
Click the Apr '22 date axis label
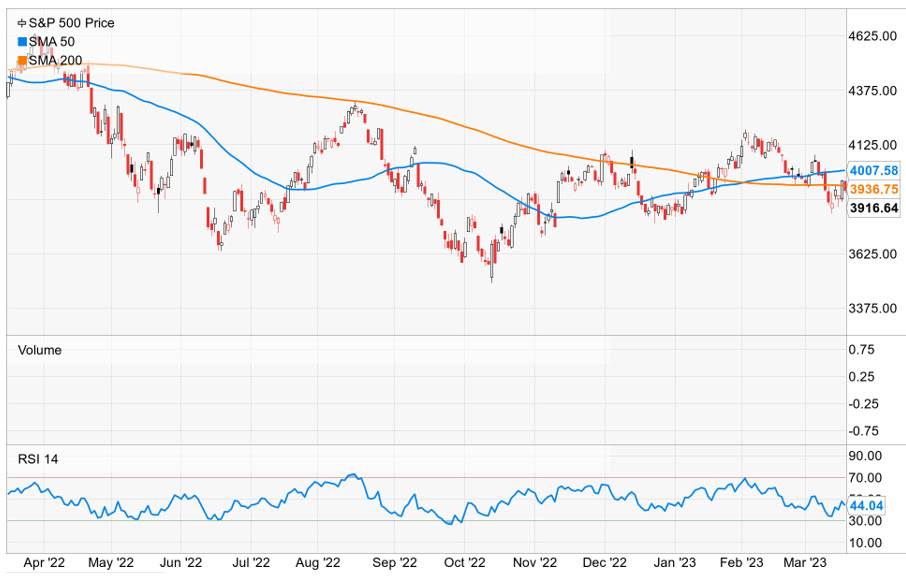point(46,562)
